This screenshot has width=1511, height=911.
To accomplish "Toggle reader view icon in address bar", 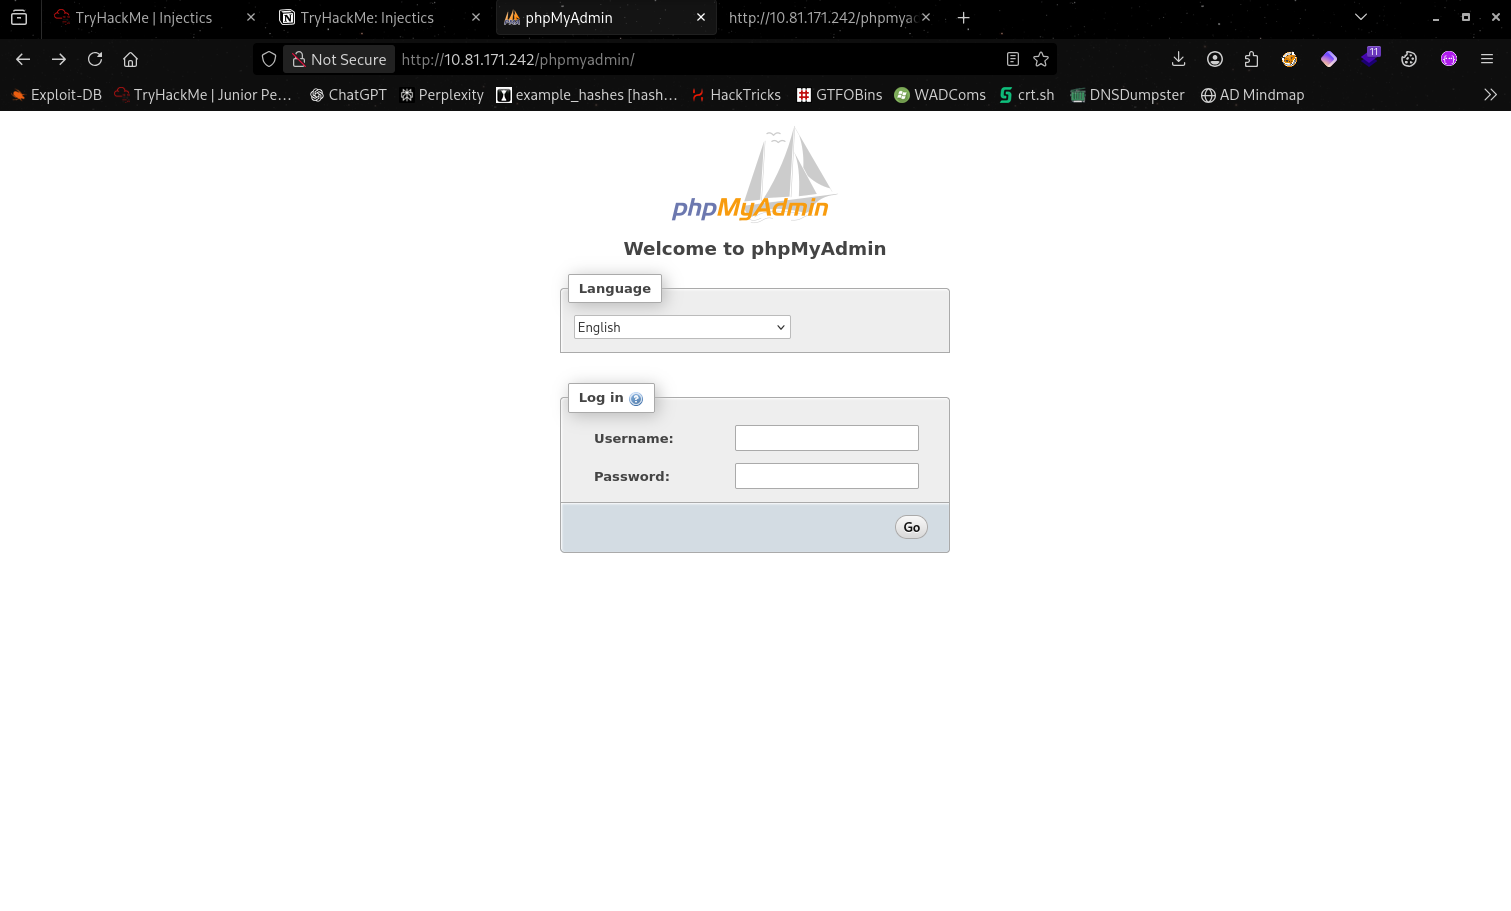I will (x=1013, y=59).
